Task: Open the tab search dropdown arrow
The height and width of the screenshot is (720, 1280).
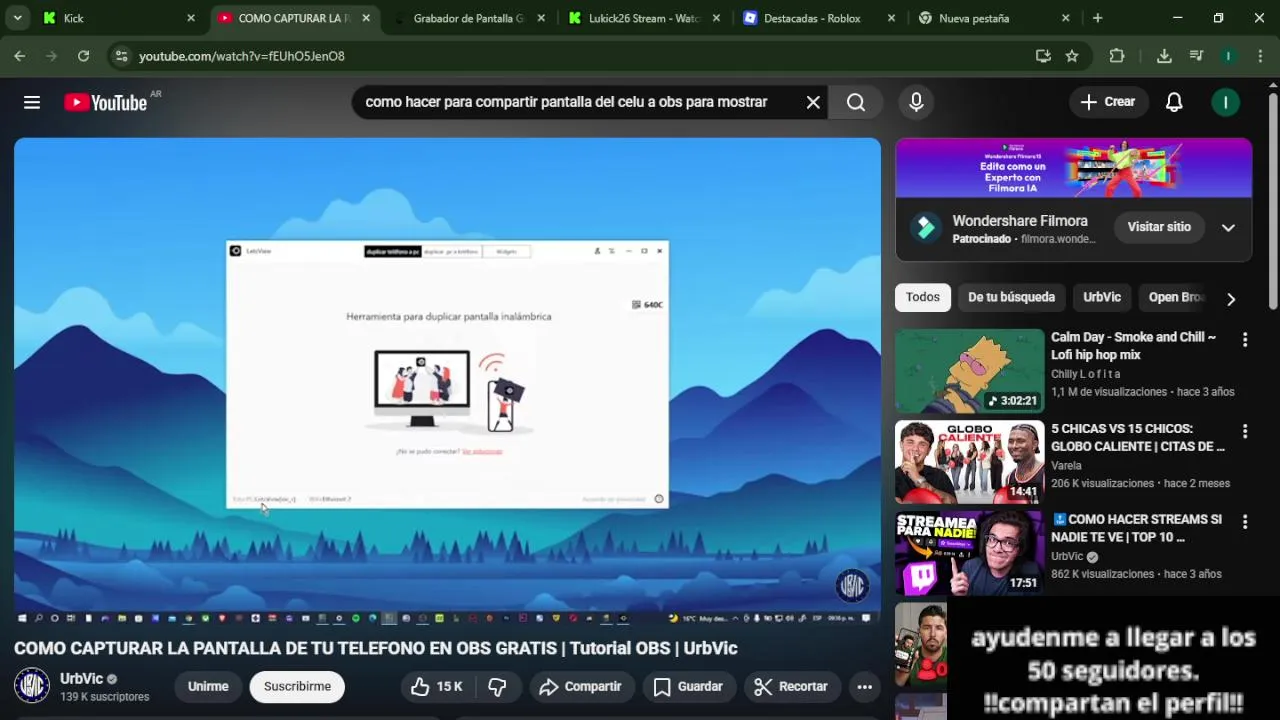Action: pos(17,18)
